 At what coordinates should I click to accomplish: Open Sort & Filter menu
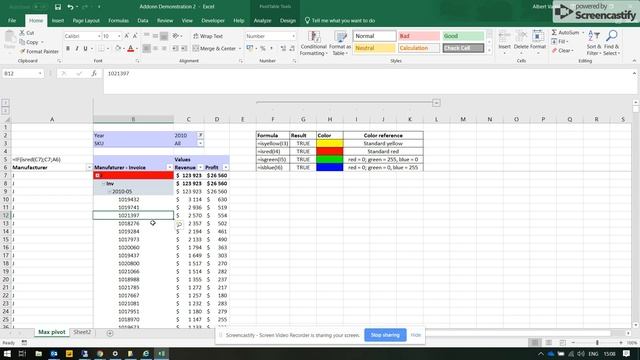coord(594,42)
